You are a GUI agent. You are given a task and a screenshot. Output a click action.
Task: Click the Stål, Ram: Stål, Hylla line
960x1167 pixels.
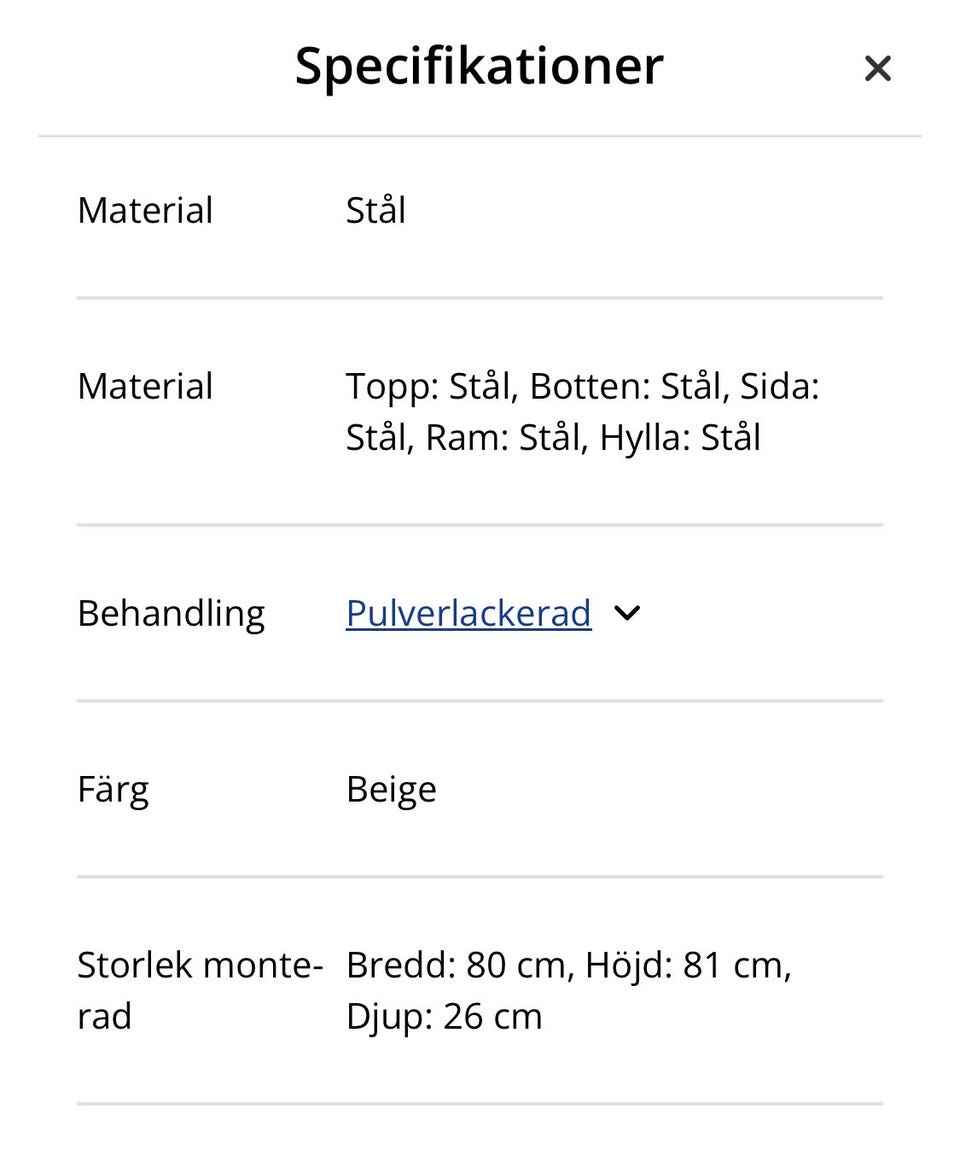point(520,438)
